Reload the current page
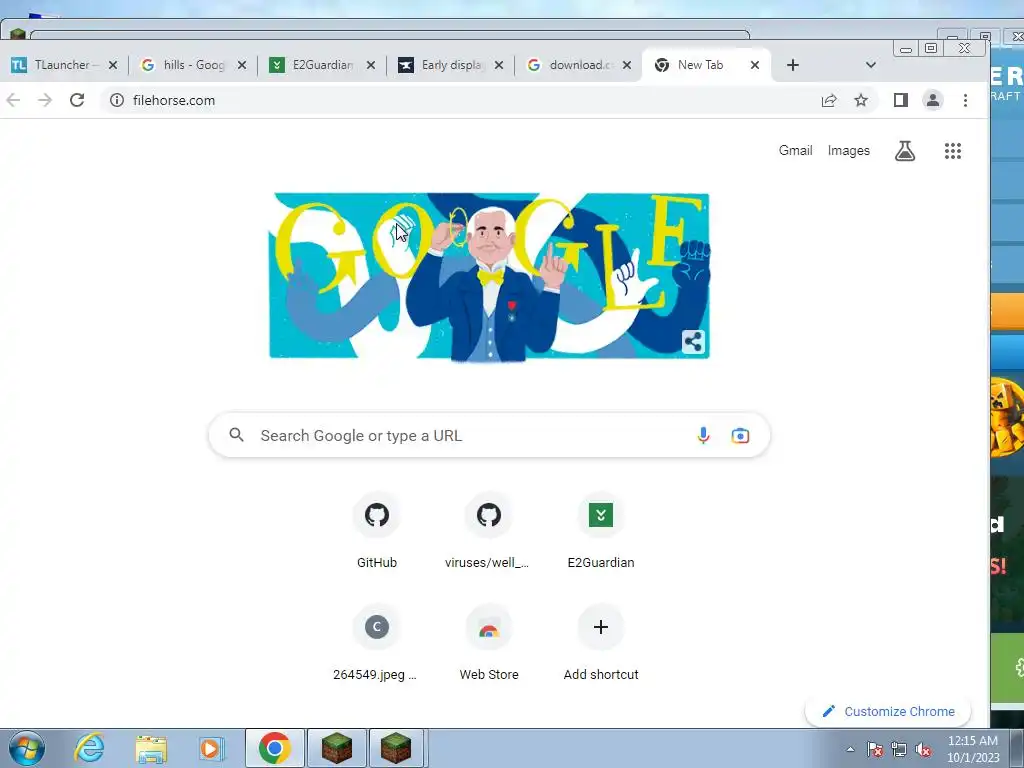Screen dimensions: 1024x768 point(77,100)
